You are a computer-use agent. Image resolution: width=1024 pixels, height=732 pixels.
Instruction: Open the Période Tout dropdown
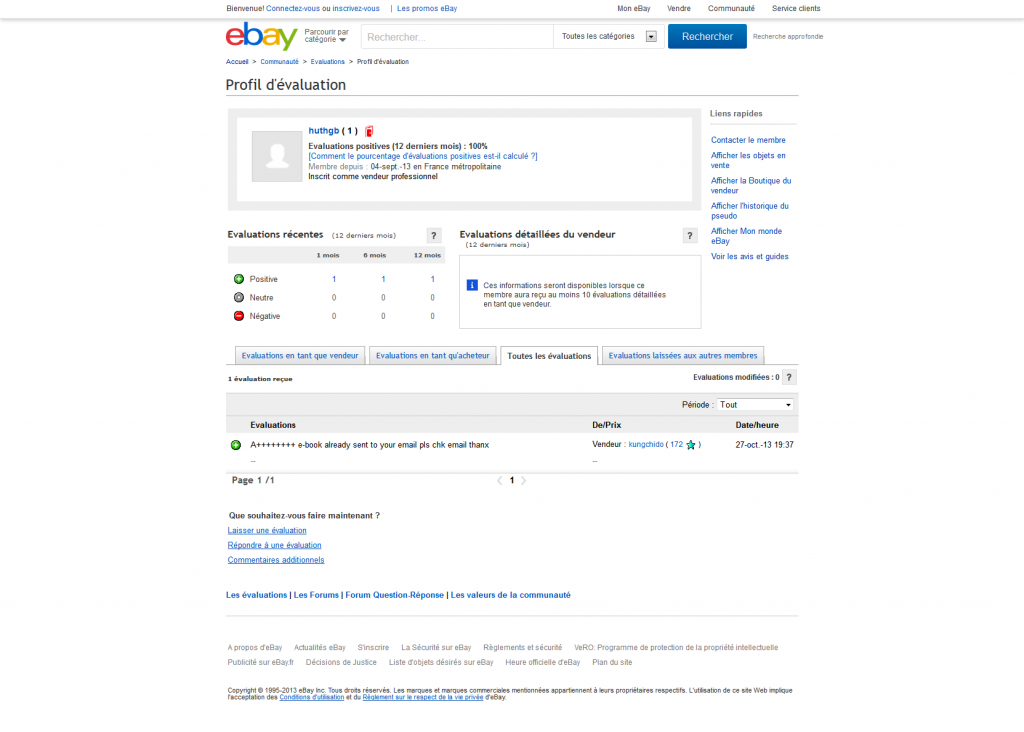click(x=755, y=405)
